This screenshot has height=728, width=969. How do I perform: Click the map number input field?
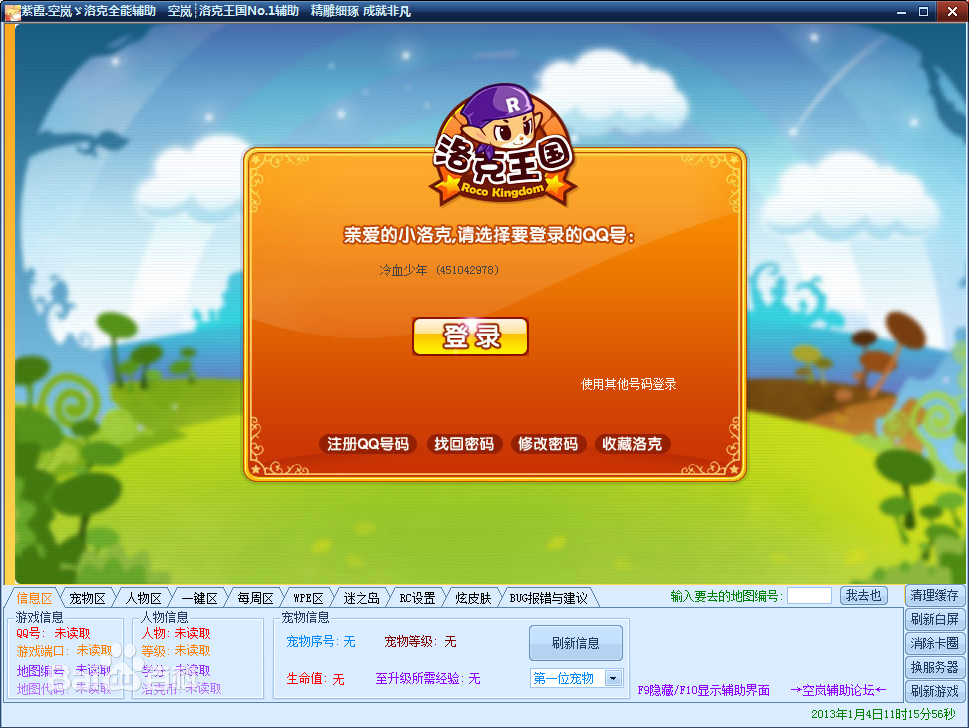810,595
